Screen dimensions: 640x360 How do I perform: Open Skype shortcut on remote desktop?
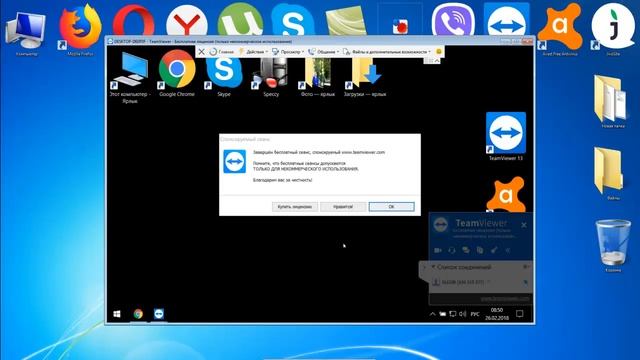[224, 77]
